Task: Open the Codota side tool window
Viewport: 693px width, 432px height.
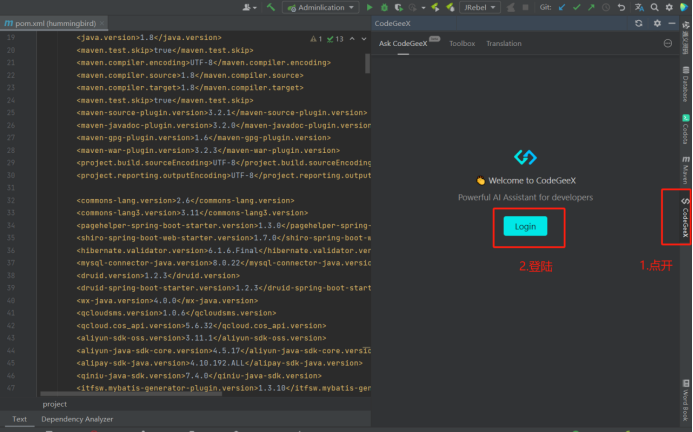Action: (685, 129)
